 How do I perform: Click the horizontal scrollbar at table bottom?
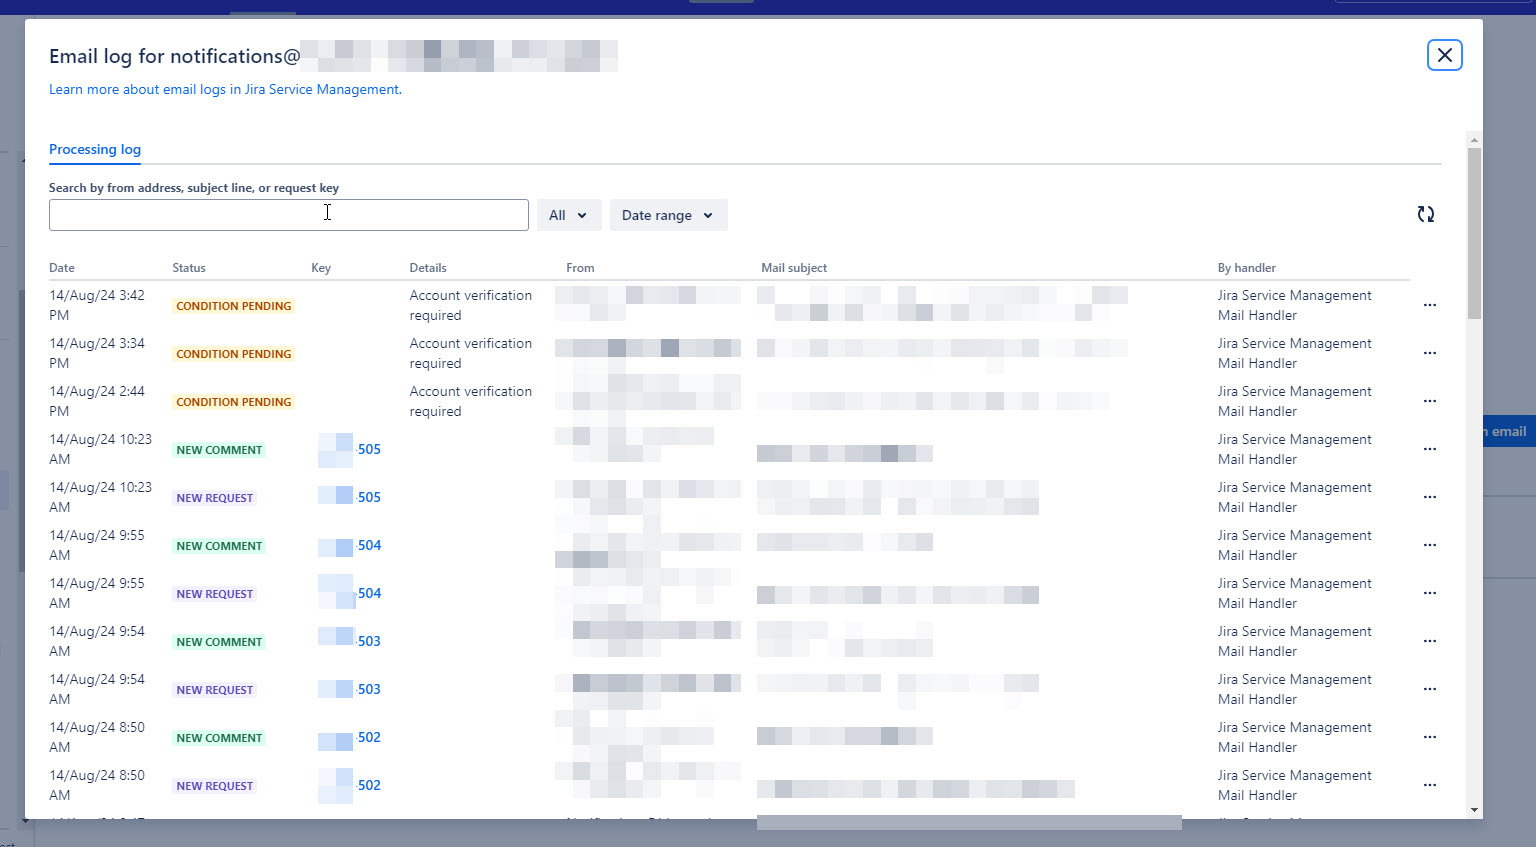tap(969, 822)
